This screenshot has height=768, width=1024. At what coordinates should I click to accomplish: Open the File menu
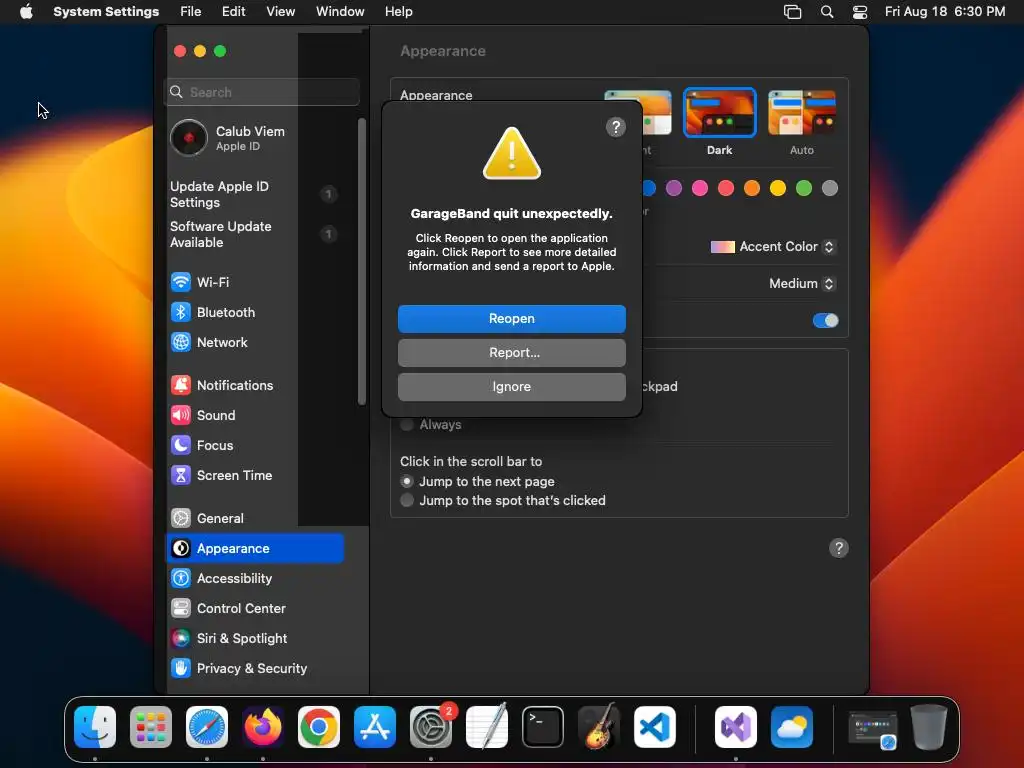pyautogui.click(x=191, y=12)
